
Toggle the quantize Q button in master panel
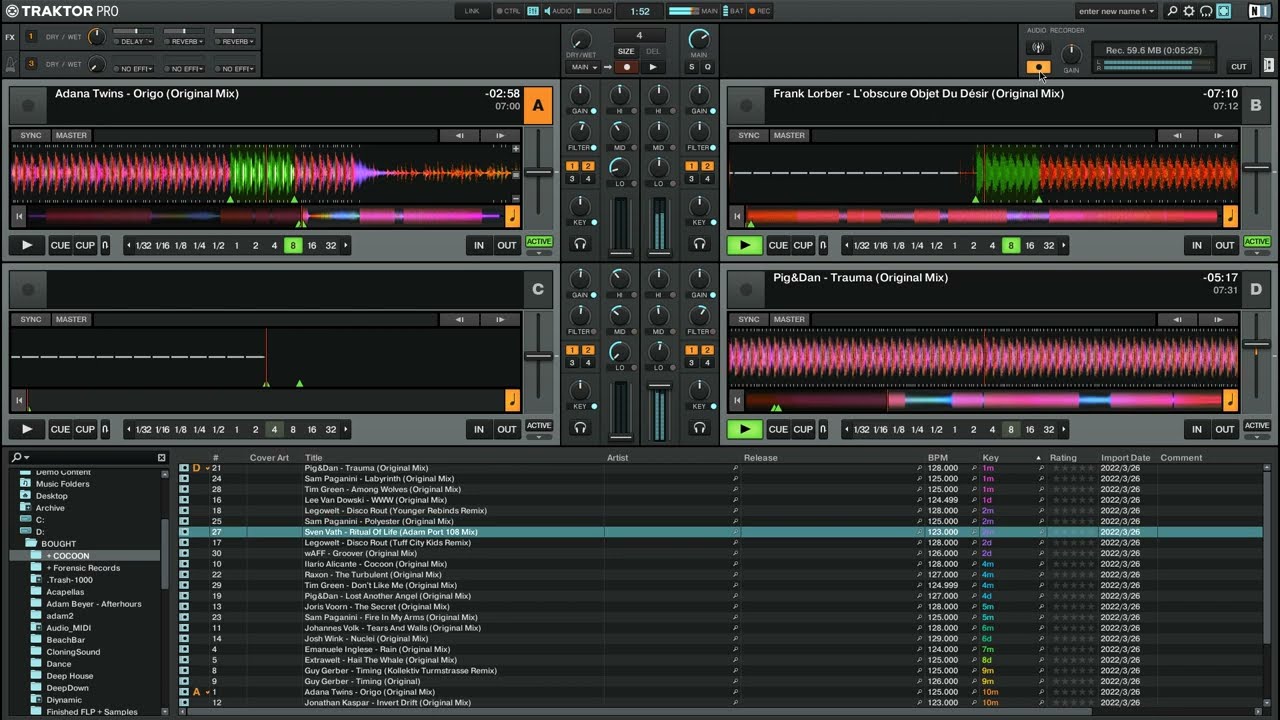coord(707,67)
